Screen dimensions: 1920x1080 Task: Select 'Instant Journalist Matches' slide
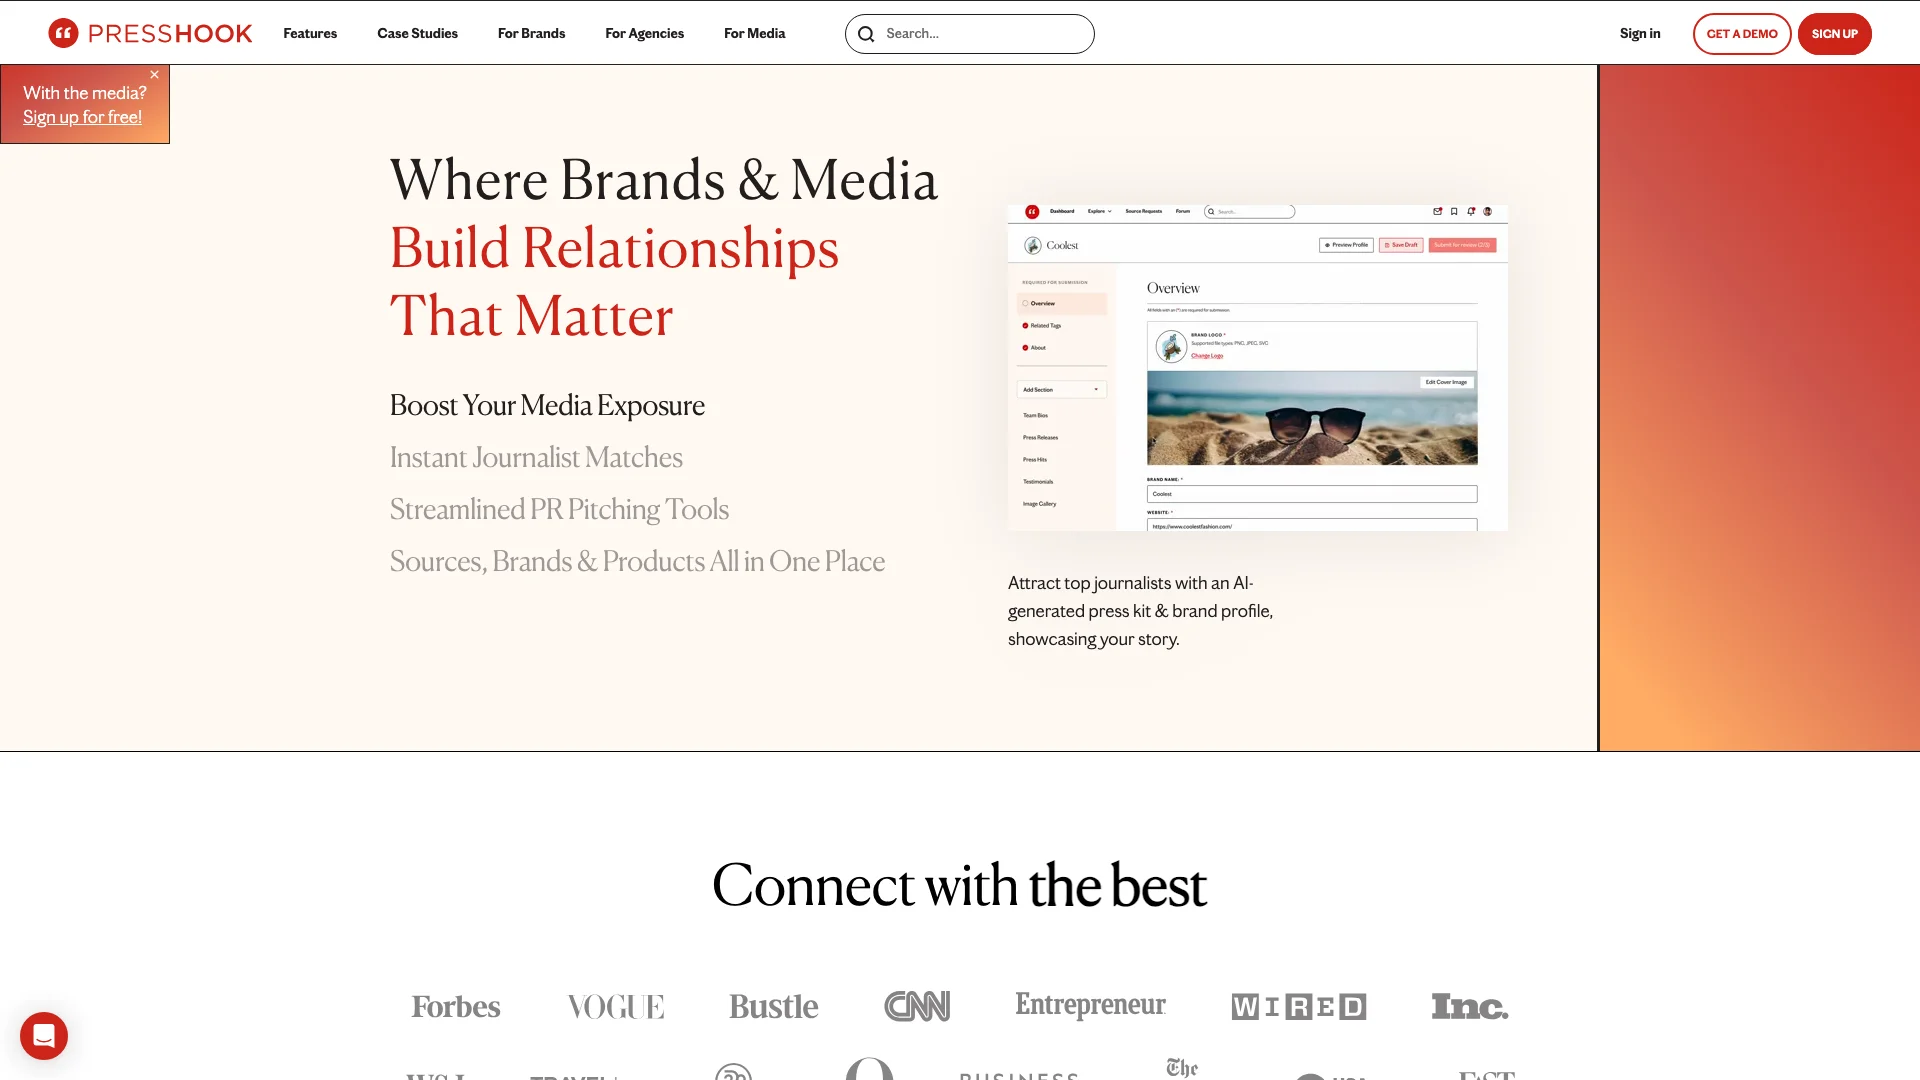click(x=536, y=458)
